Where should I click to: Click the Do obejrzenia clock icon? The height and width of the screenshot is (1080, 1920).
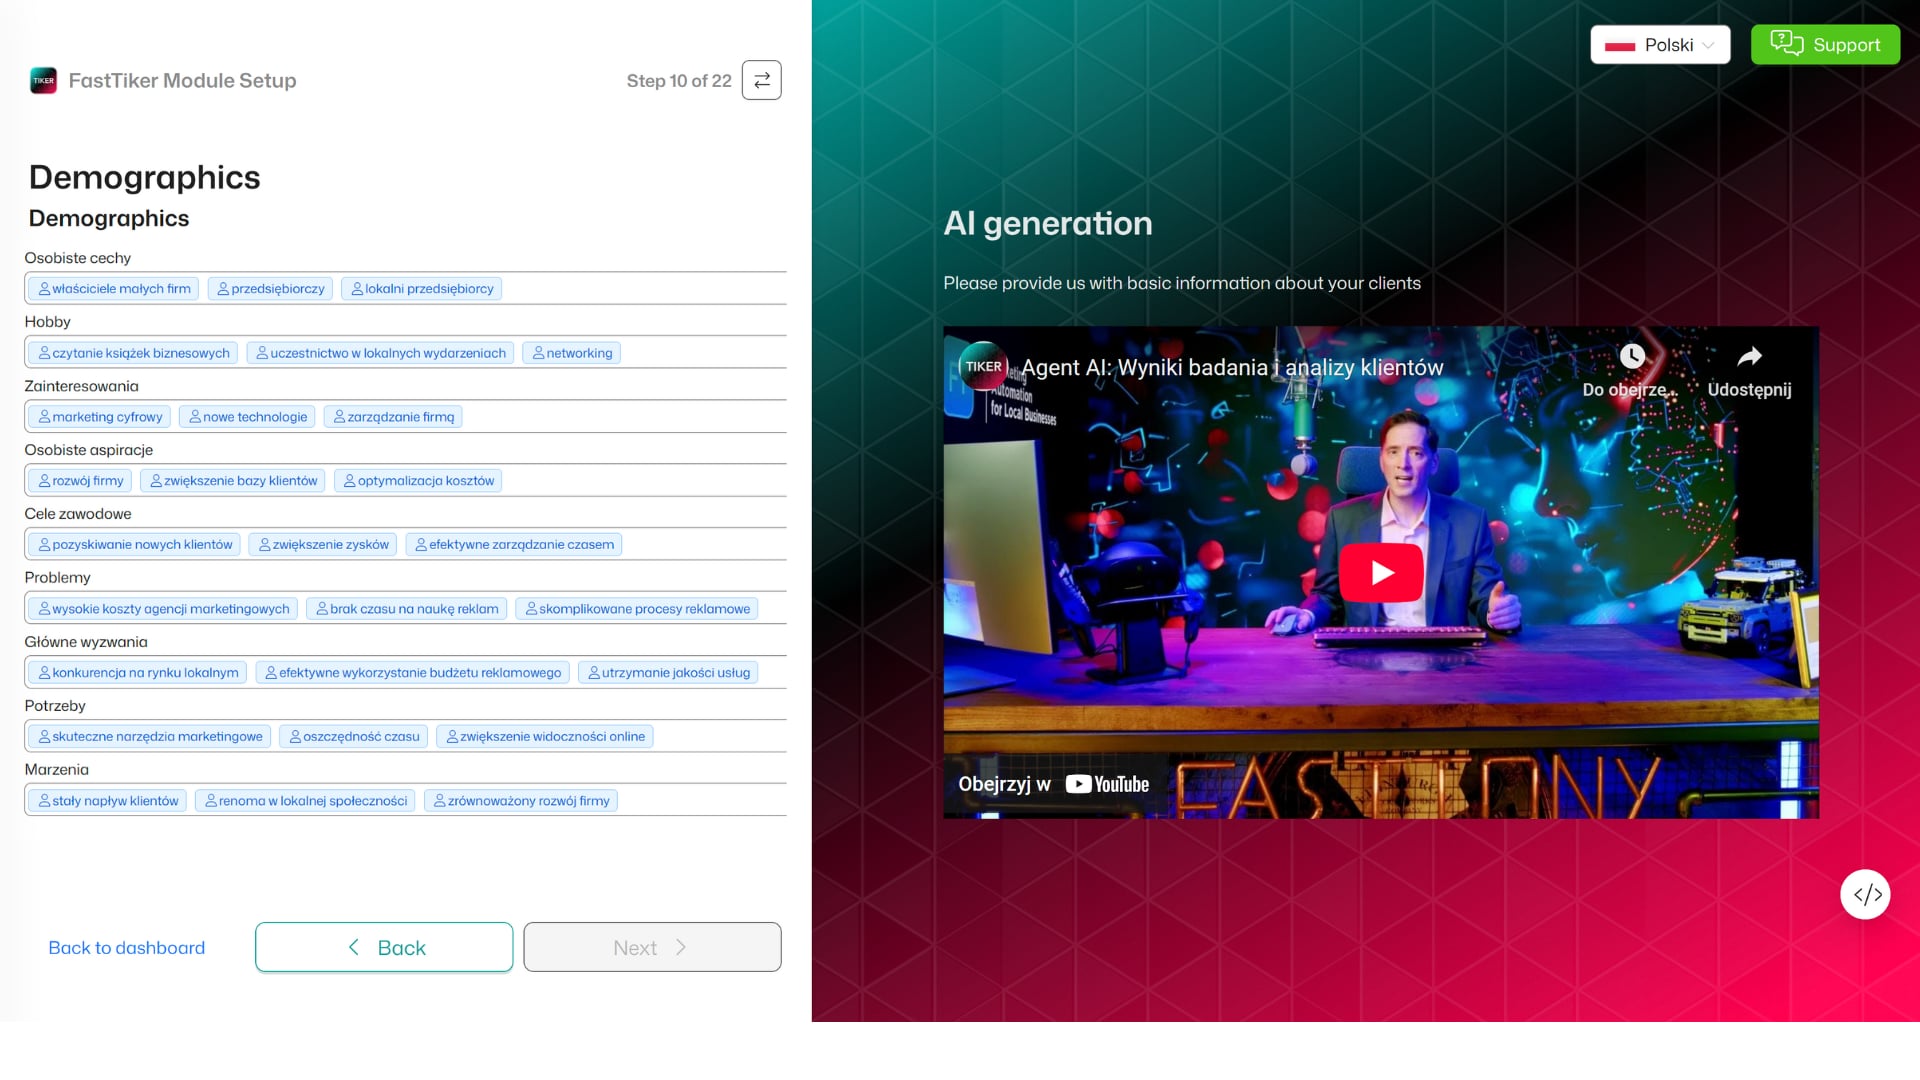coord(1632,356)
